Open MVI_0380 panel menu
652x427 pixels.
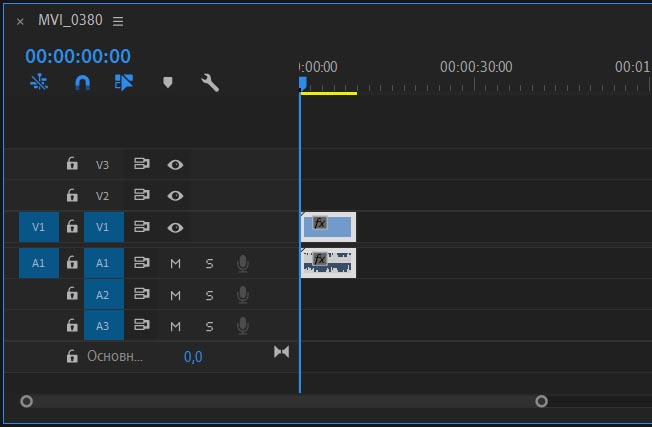[x=118, y=21]
